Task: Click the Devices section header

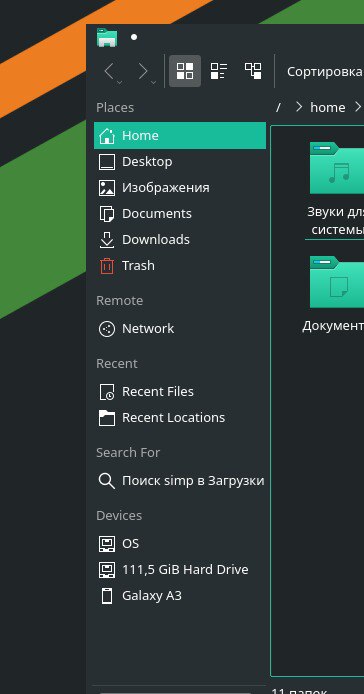Action: [119, 515]
